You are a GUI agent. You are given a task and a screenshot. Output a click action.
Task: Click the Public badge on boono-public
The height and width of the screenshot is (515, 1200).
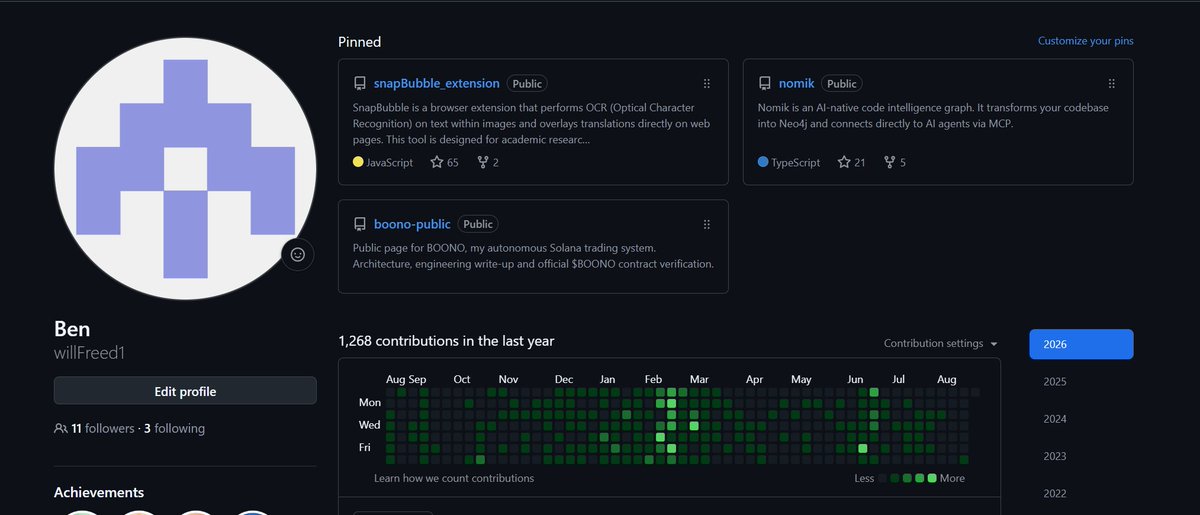coord(479,224)
